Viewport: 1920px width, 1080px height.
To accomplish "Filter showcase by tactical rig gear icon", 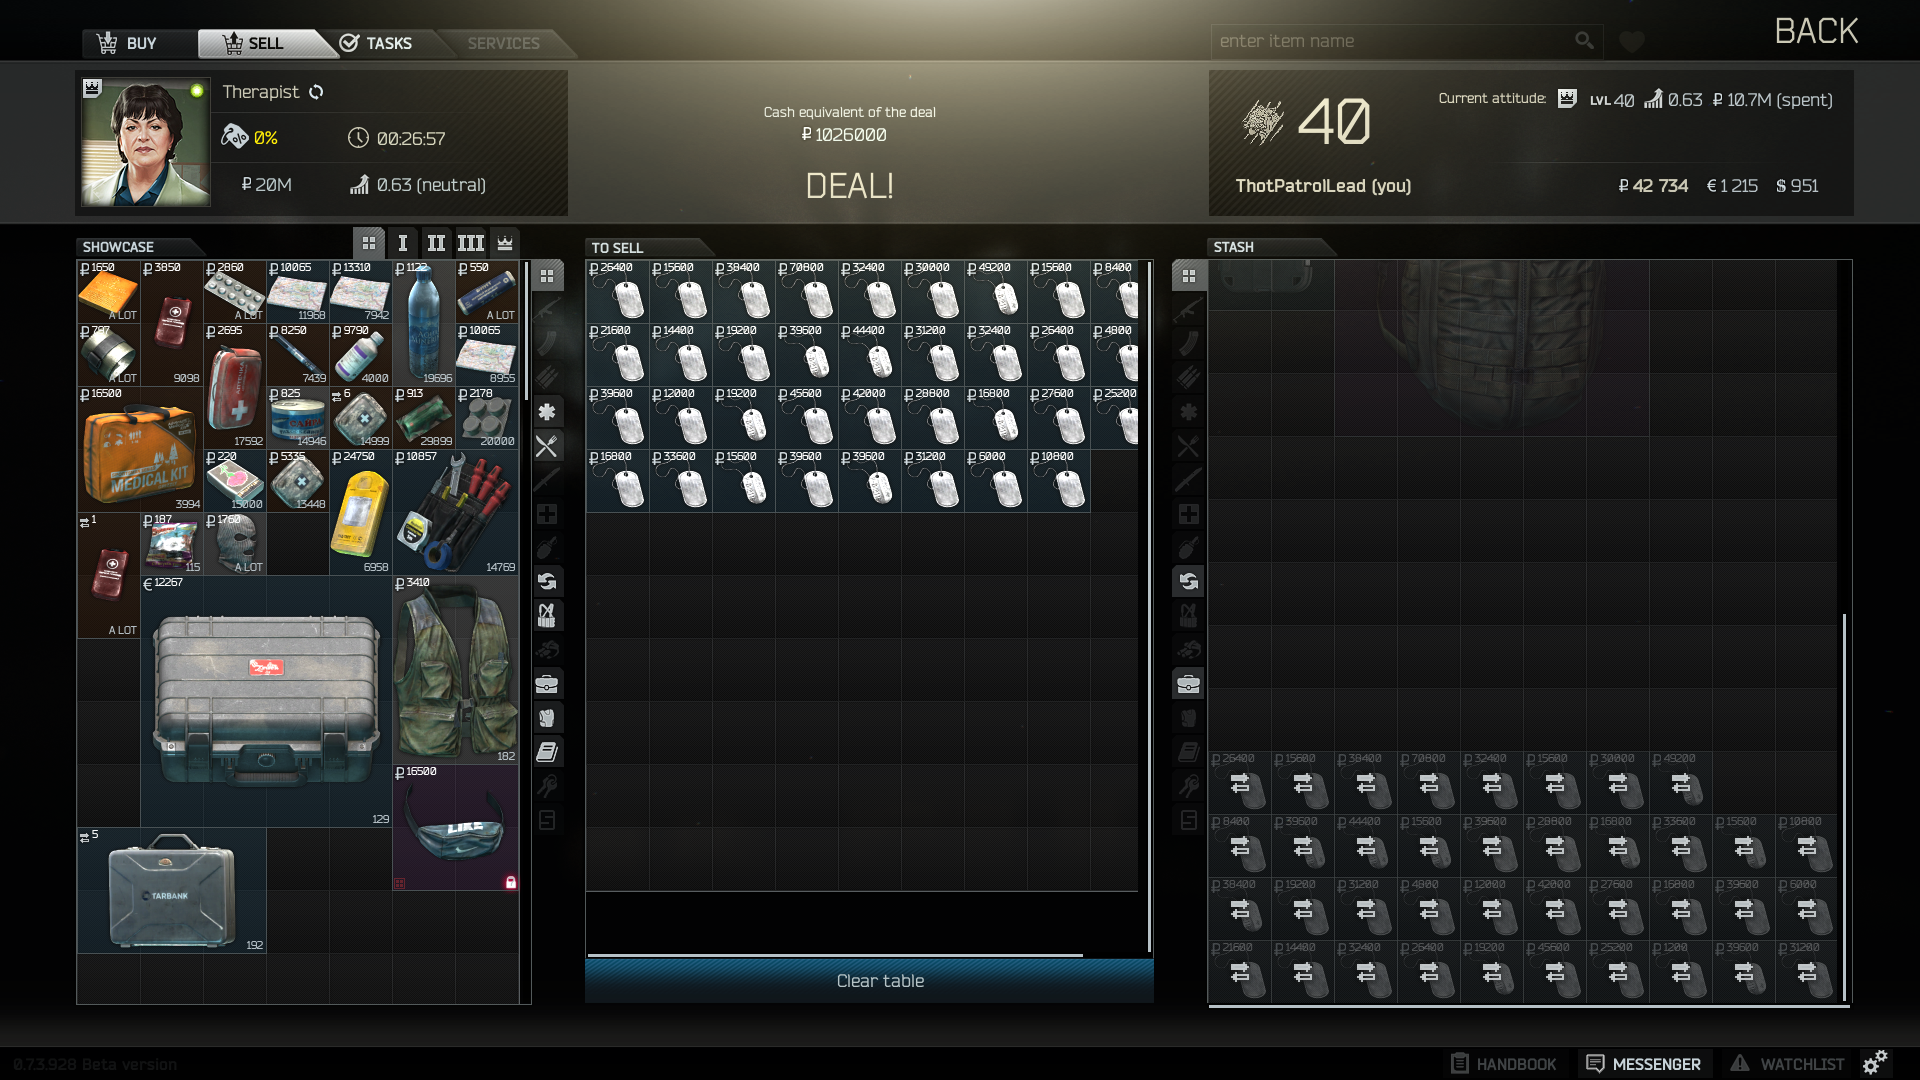I will (x=547, y=616).
